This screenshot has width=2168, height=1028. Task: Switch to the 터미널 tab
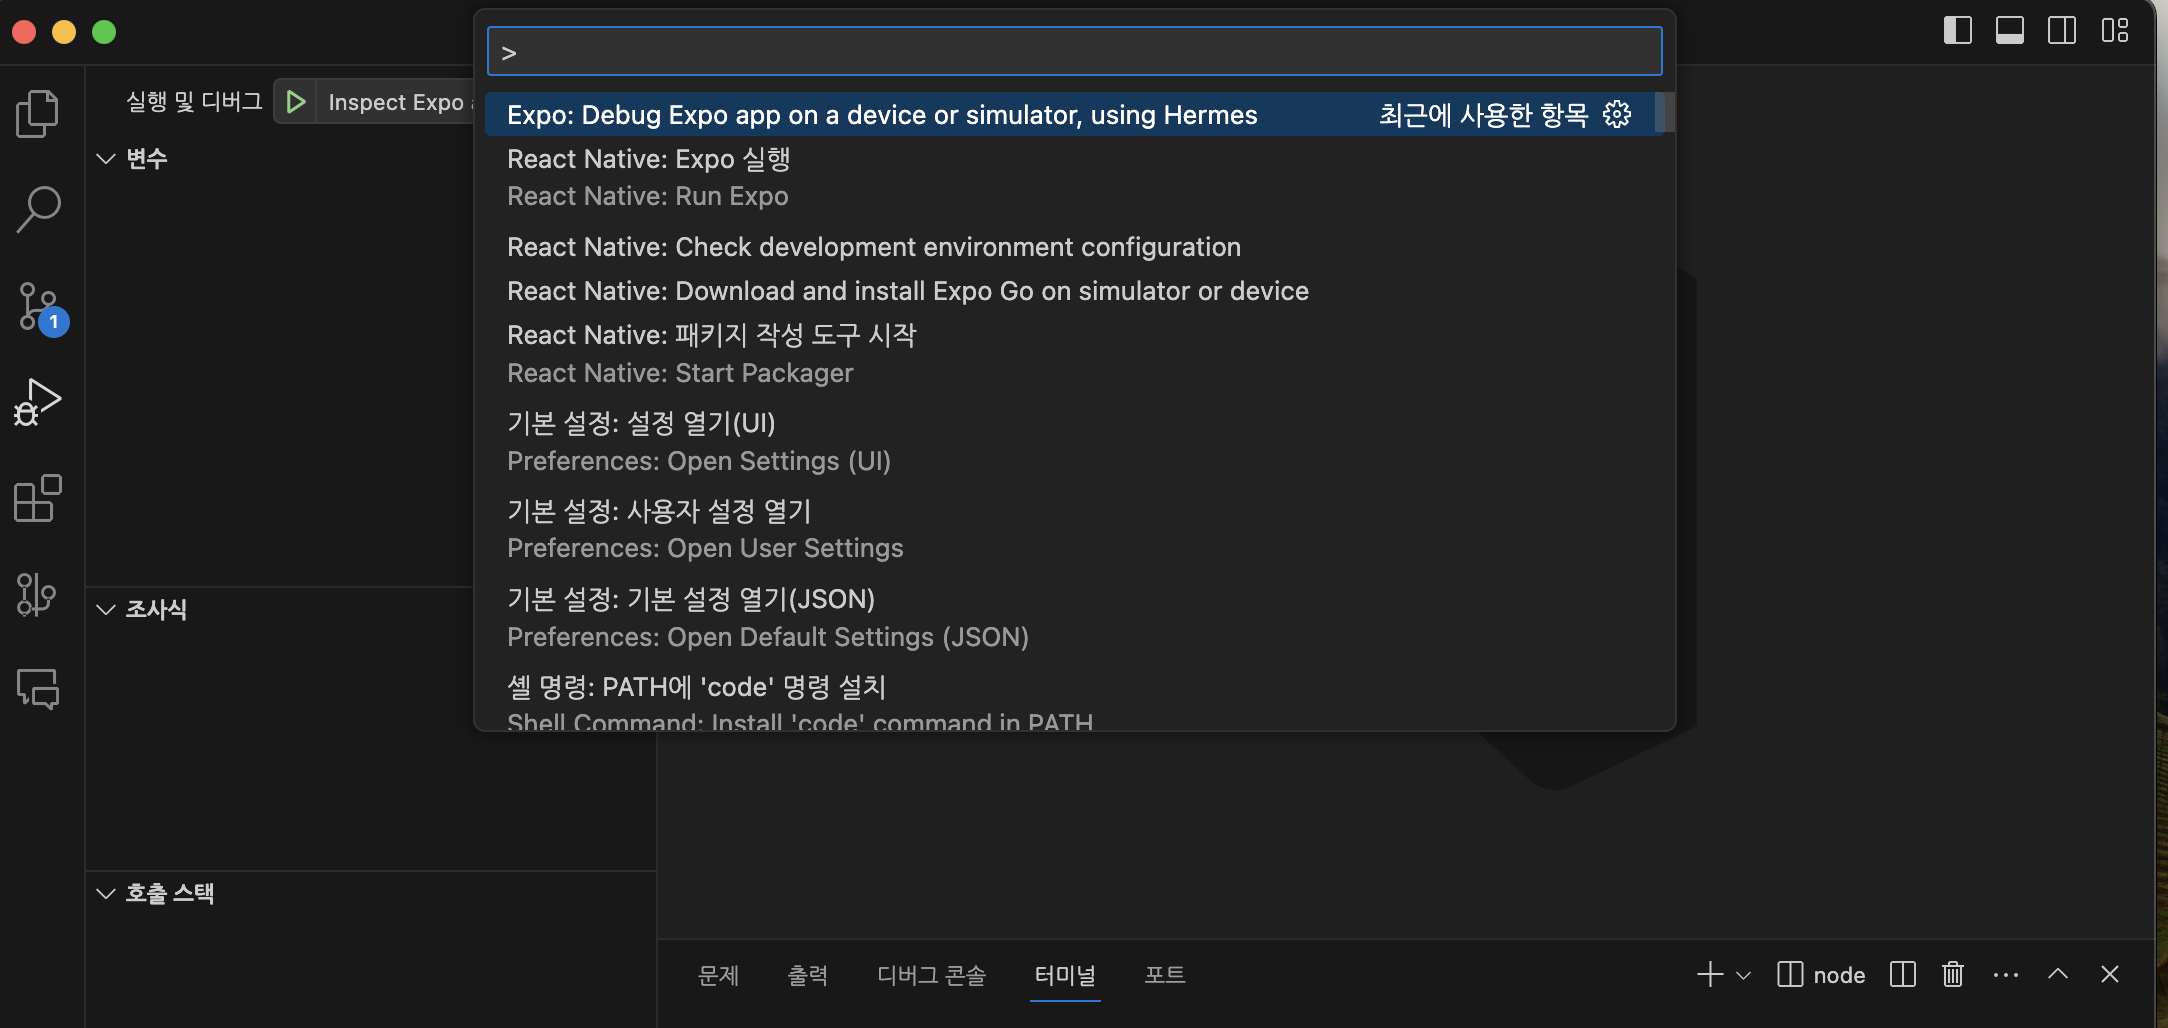coord(1065,974)
